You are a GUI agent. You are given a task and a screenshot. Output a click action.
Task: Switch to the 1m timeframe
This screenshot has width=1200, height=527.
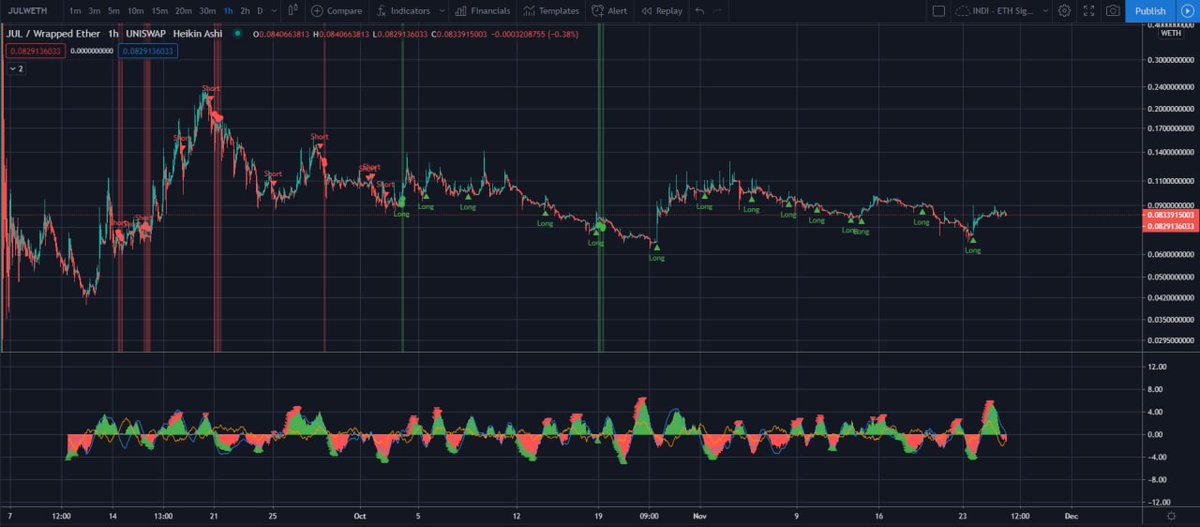[75, 11]
